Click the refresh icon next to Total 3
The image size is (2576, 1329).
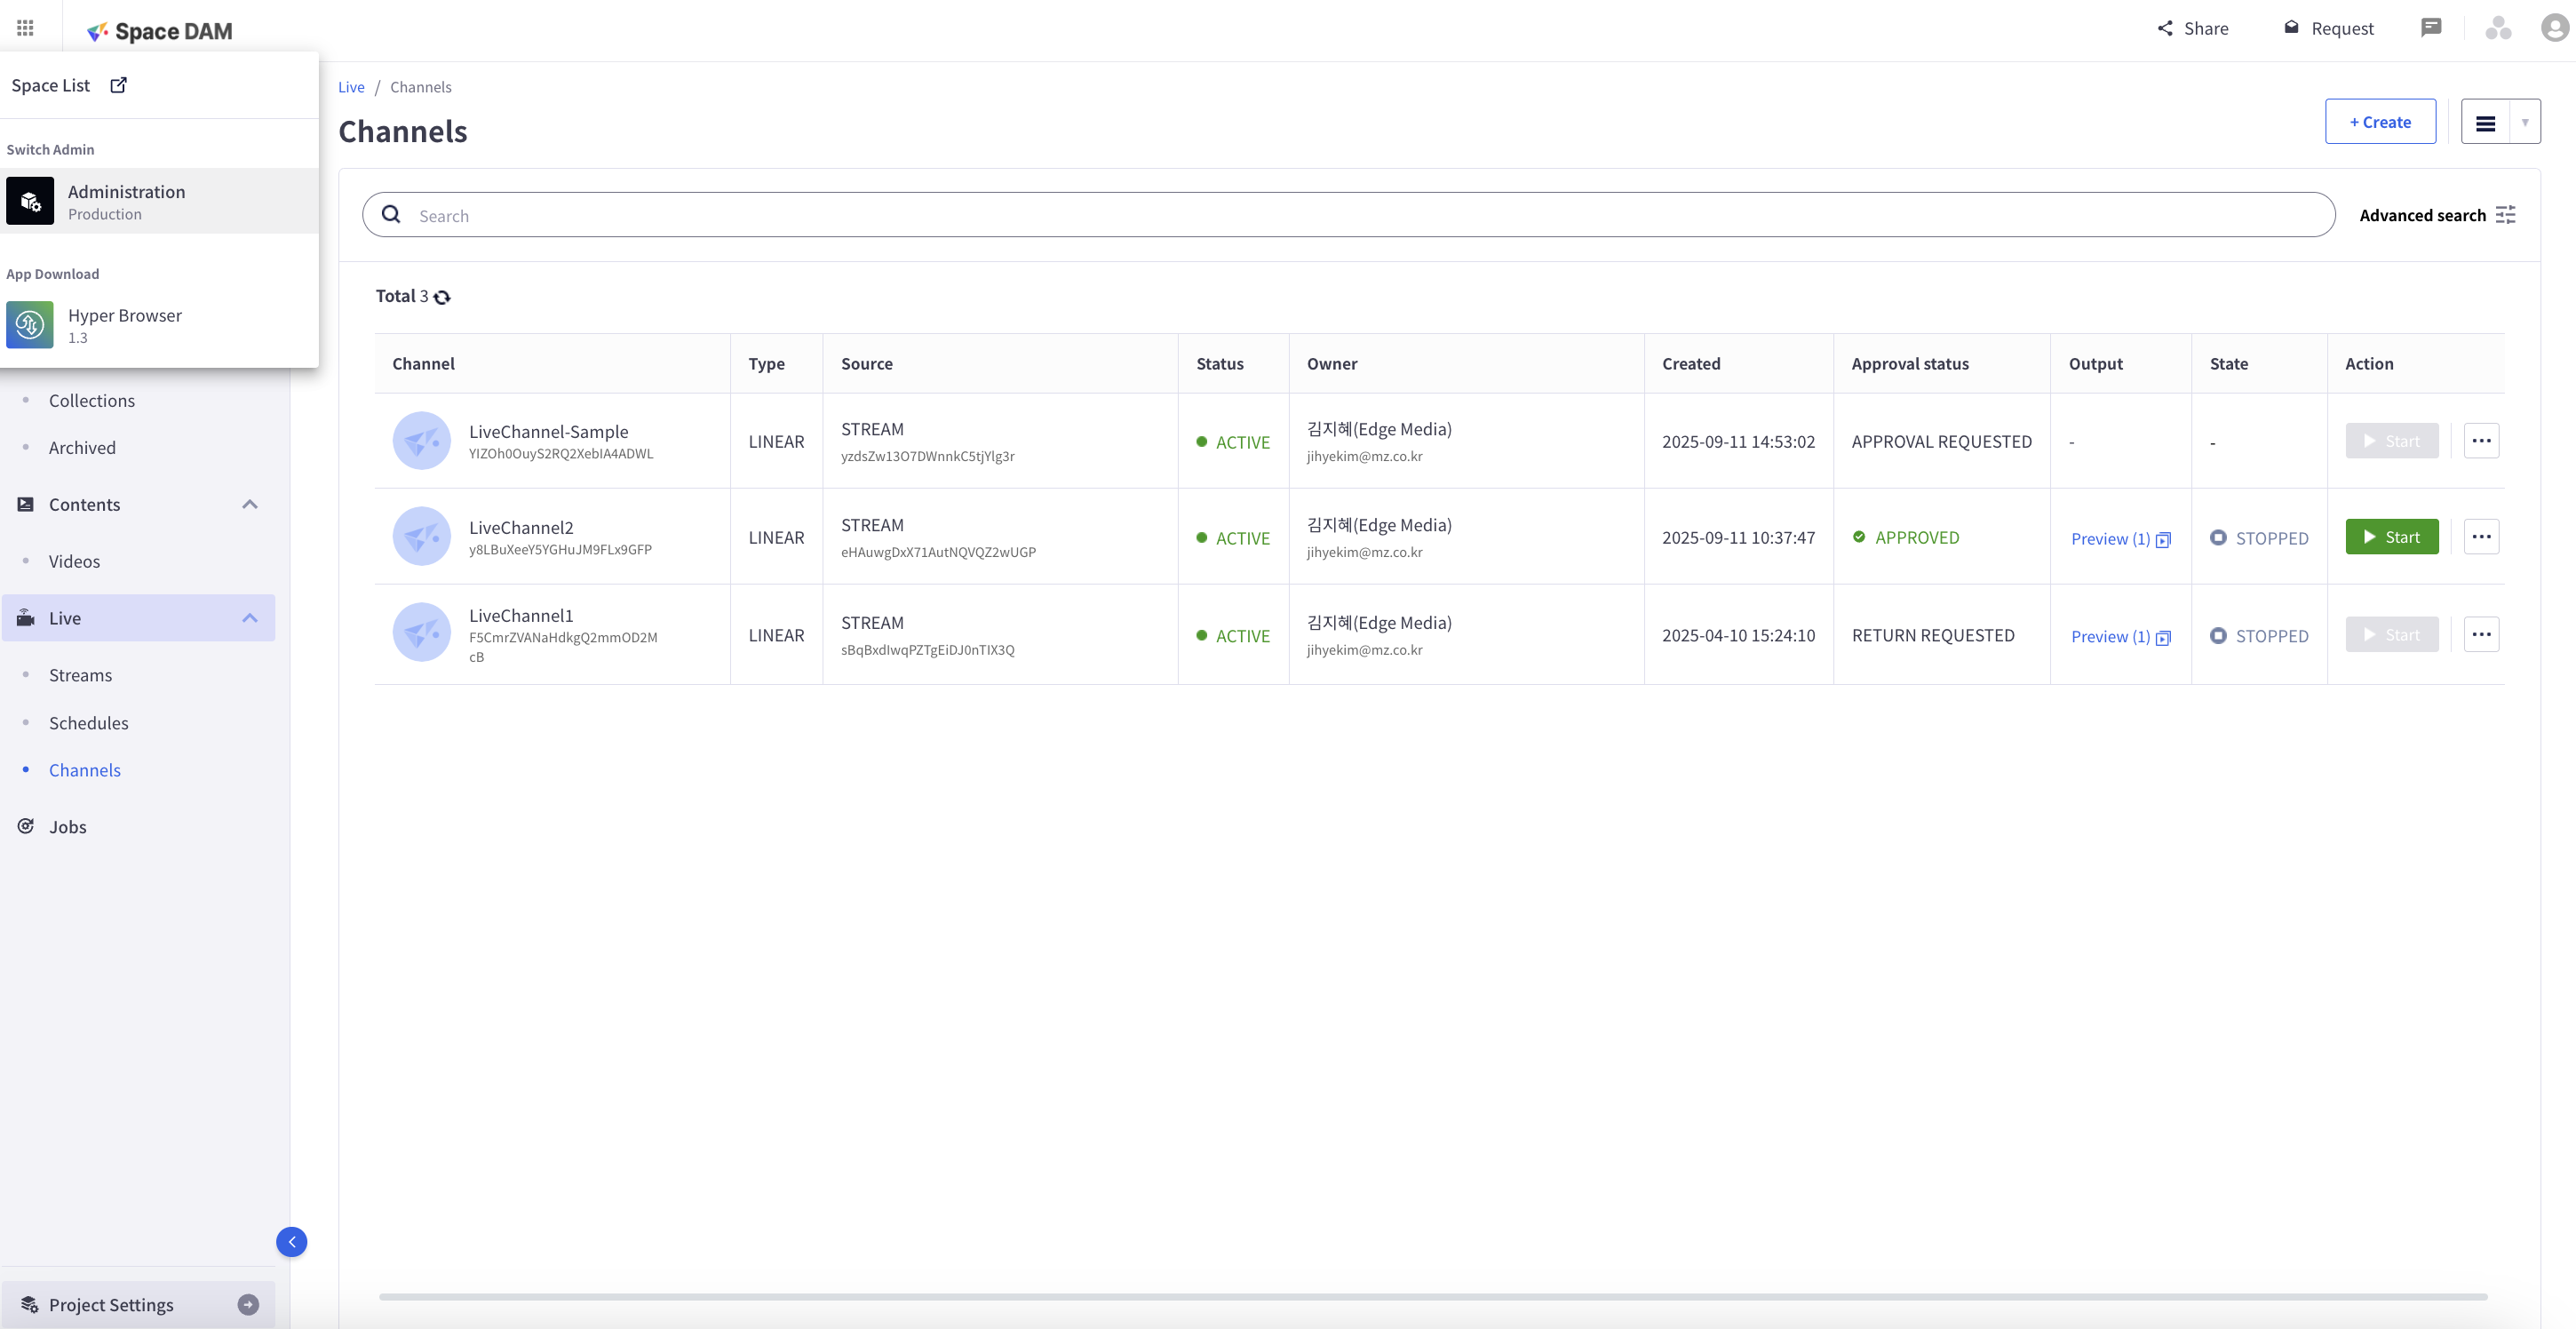click(x=442, y=297)
